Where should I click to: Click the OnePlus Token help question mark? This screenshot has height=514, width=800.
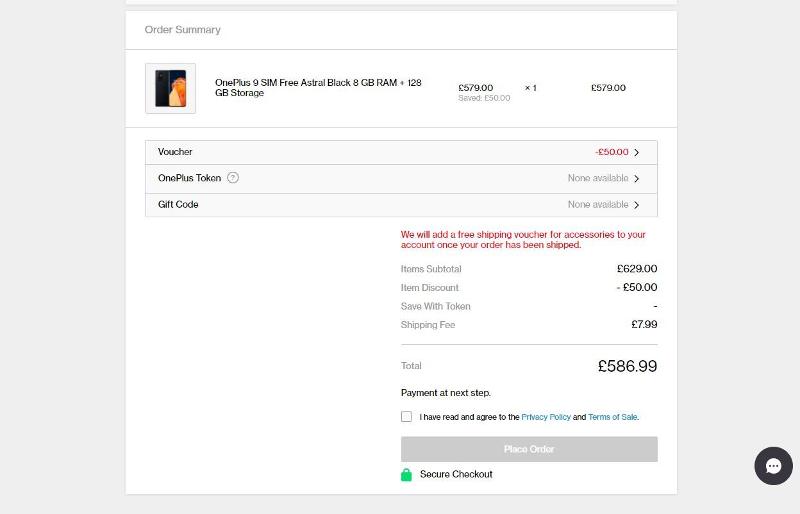(x=233, y=178)
